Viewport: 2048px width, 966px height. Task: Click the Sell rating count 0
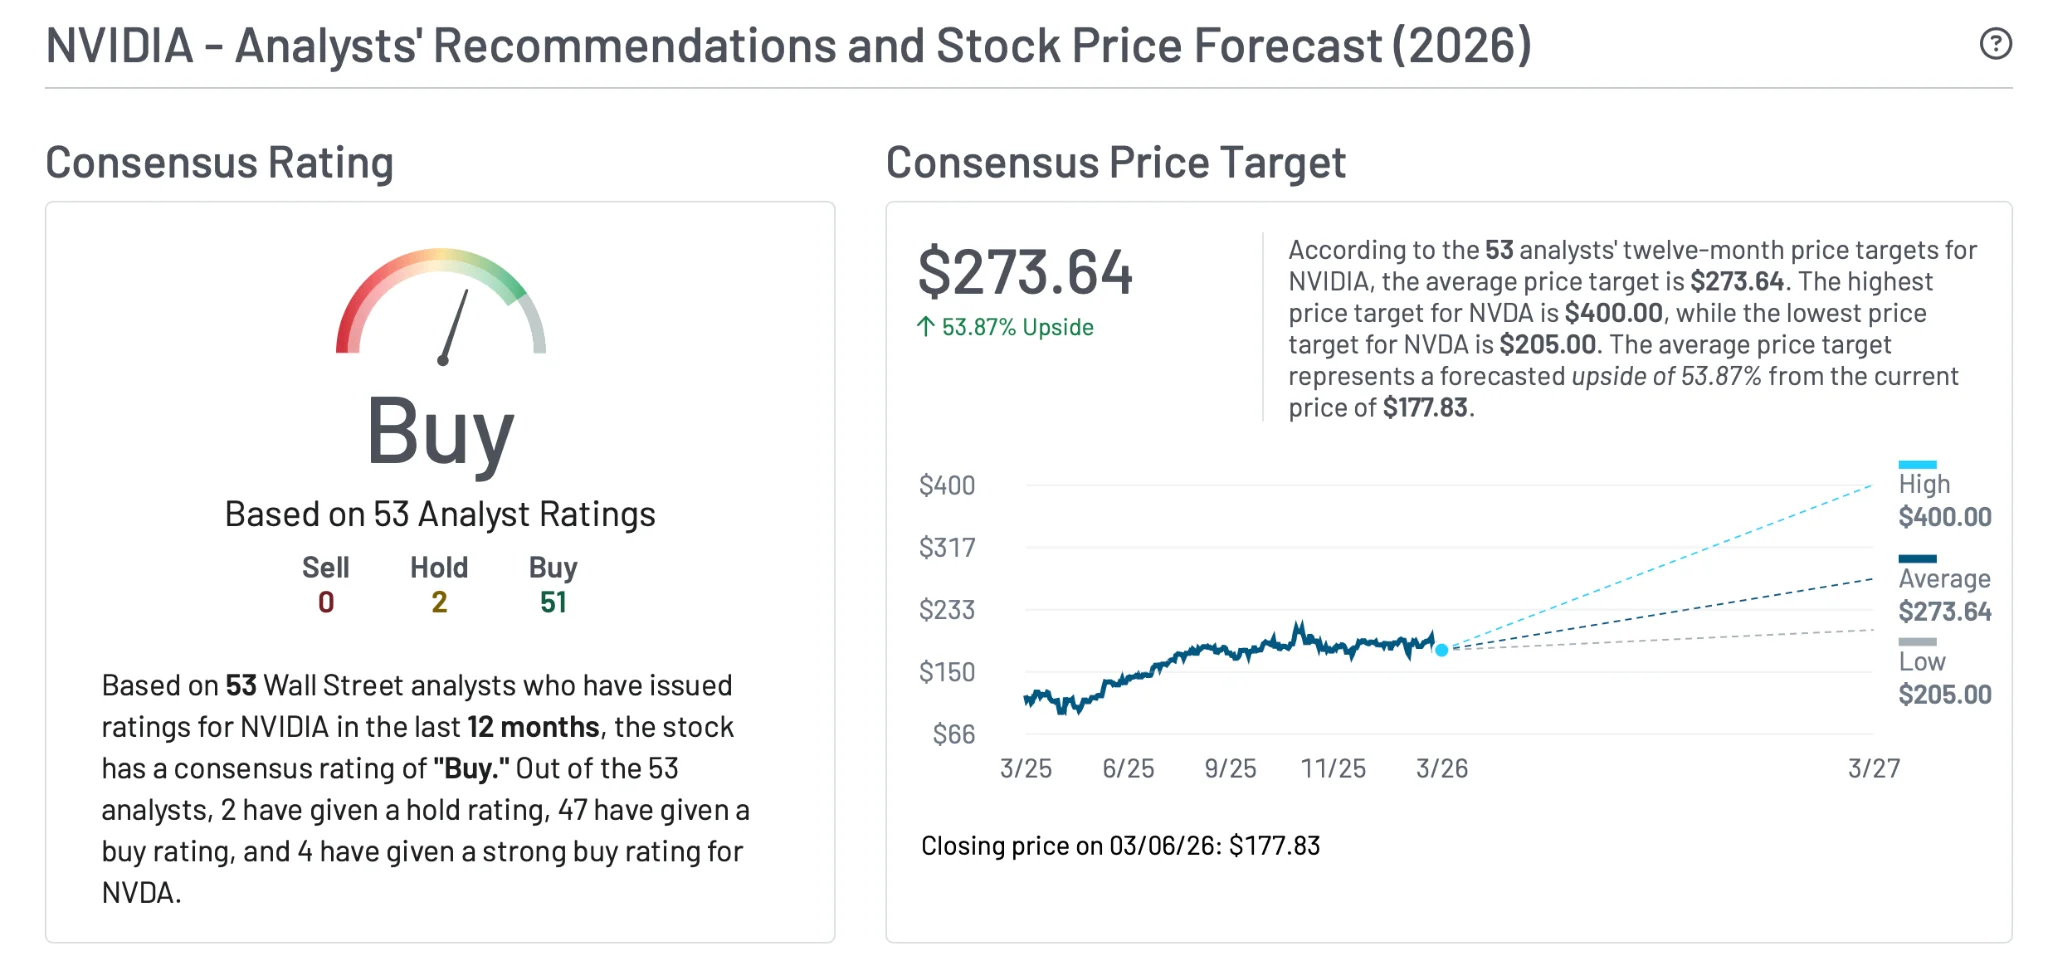(326, 602)
